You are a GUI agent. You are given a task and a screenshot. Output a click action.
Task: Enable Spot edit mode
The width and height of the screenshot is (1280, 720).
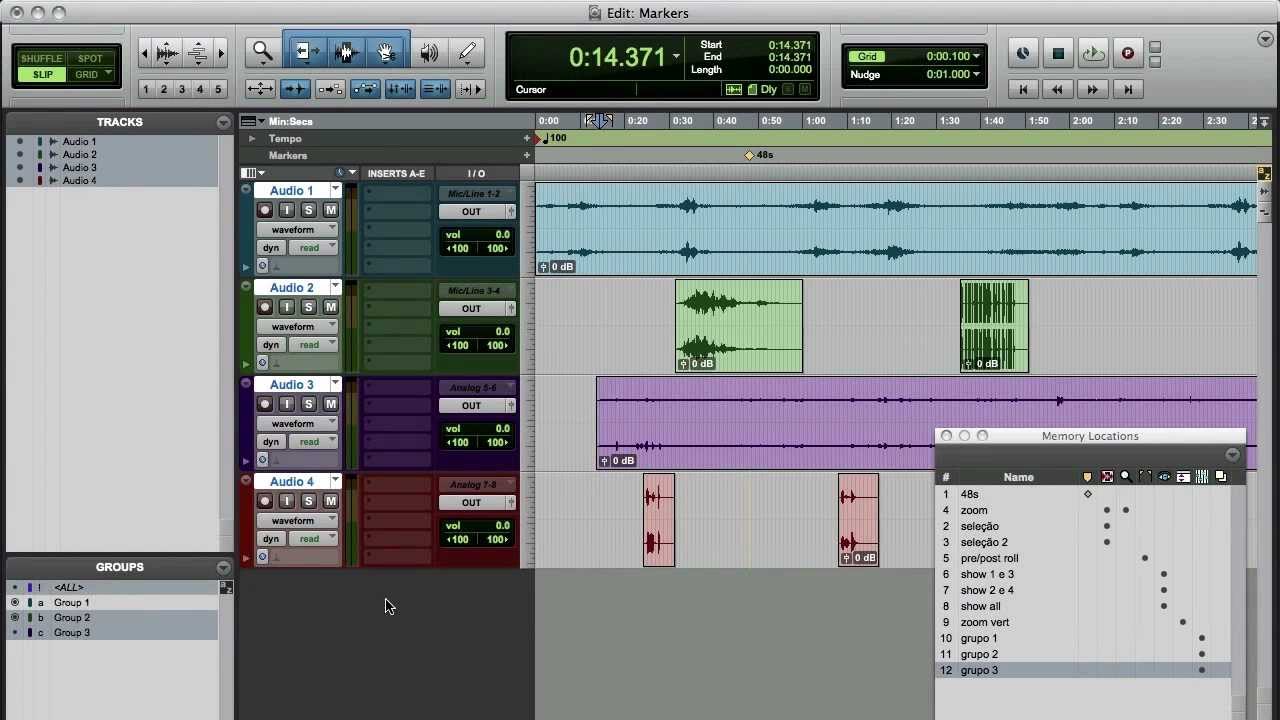90,59
